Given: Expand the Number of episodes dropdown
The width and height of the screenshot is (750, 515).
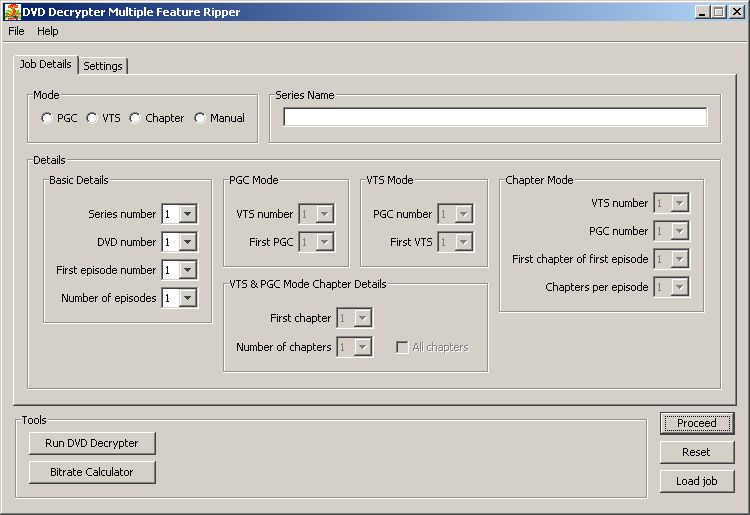Looking at the screenshot, I should 188,298.
